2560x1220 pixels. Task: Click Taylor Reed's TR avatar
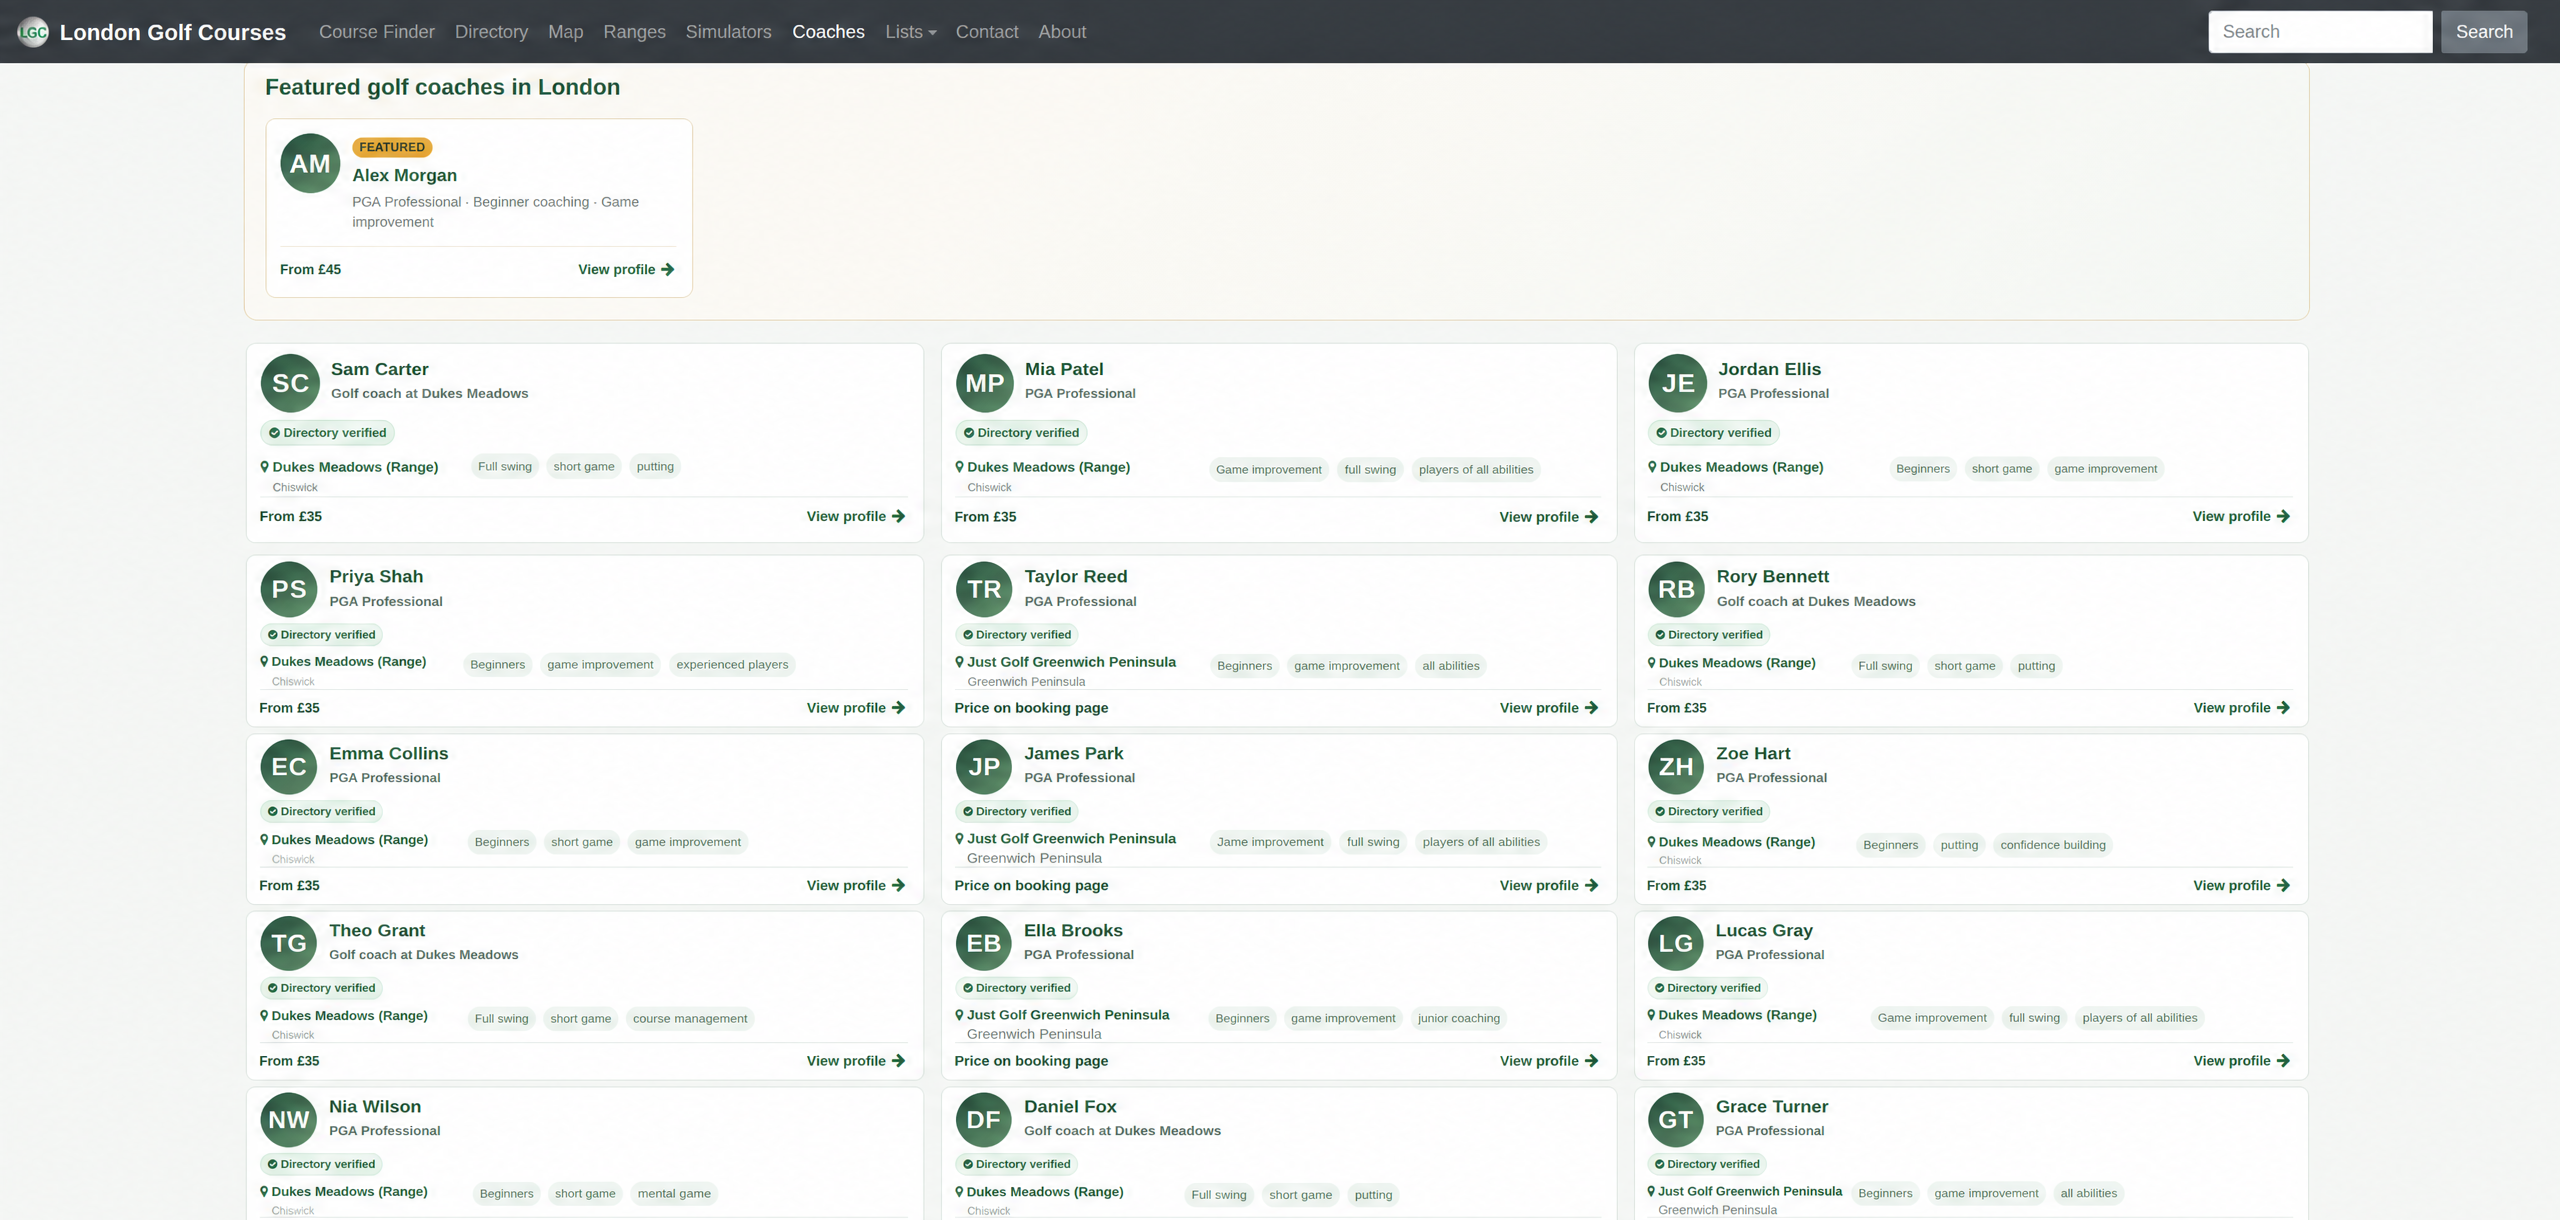tap(984, 589)
